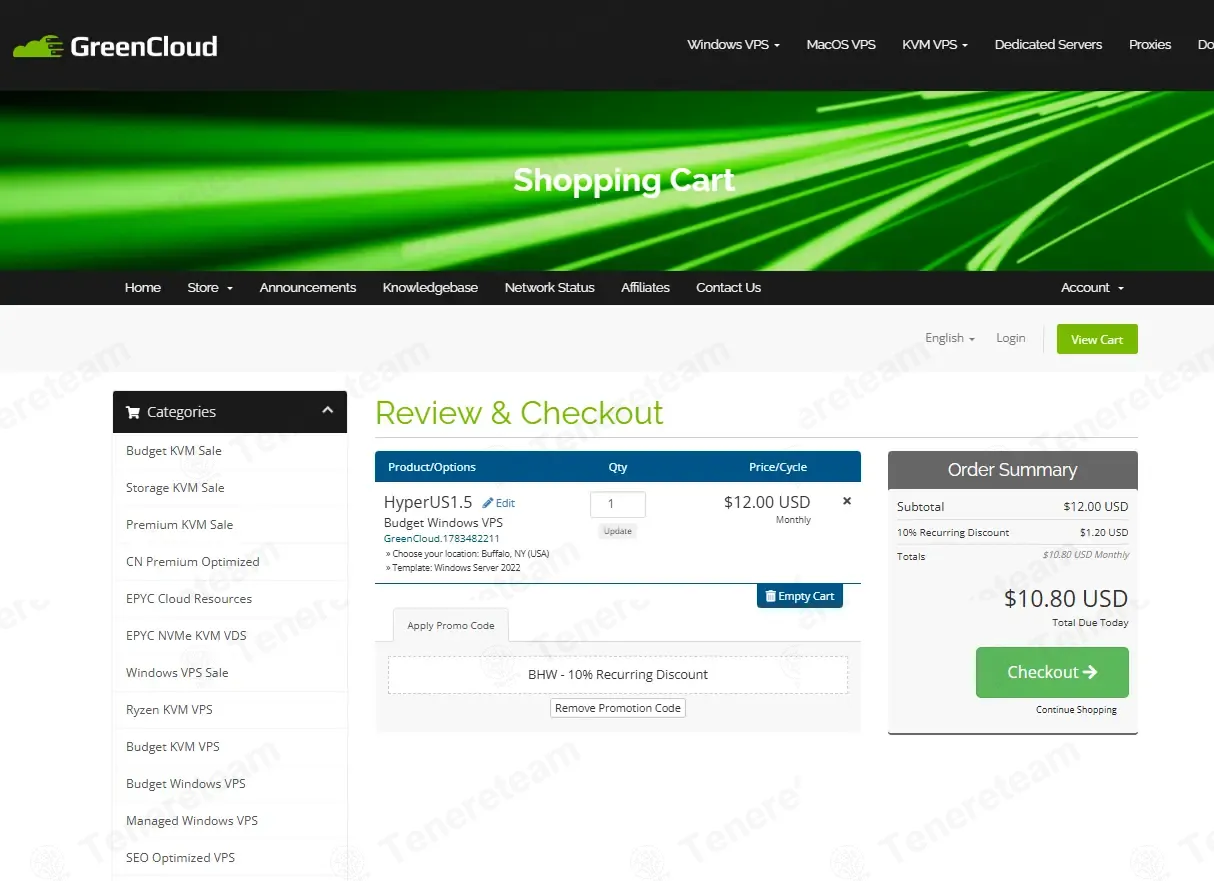Select the Apply Promo Code tab
This screenshot has width=1214, height=881.
pos(451,625)
